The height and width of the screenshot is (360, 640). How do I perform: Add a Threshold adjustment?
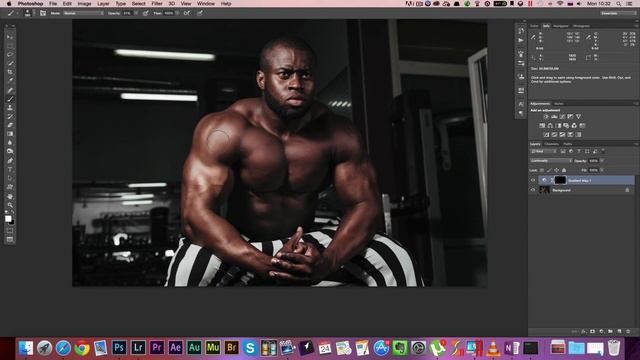(562, 135)
